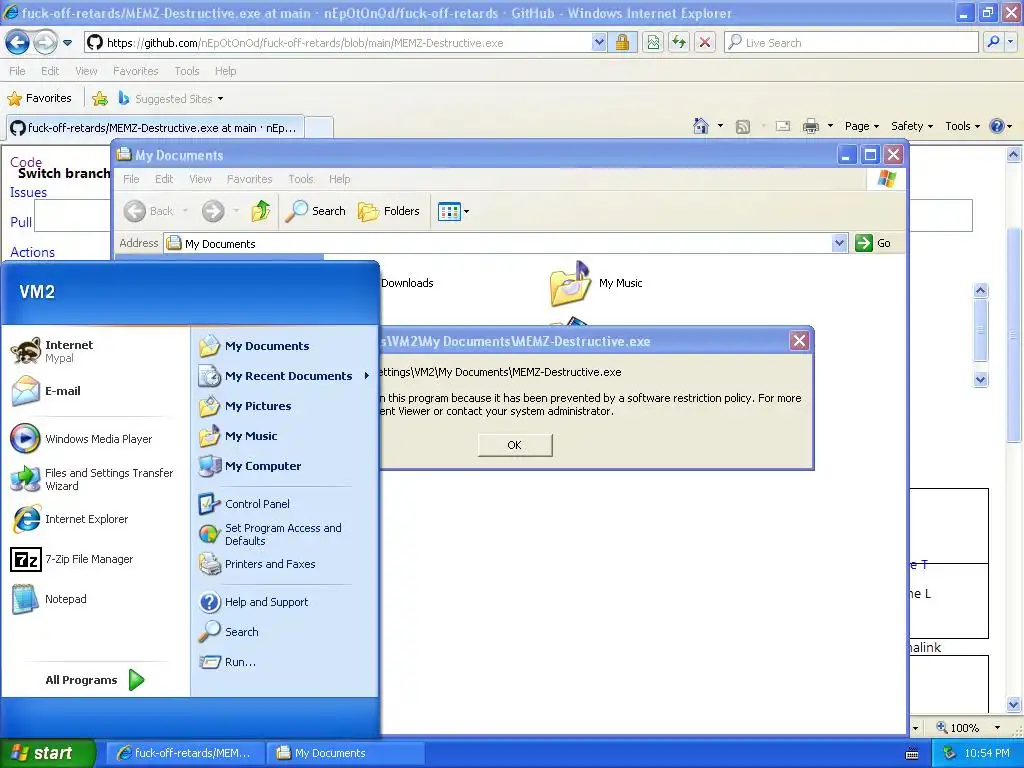Click the Issues link on GitHub page

point(28,193)
